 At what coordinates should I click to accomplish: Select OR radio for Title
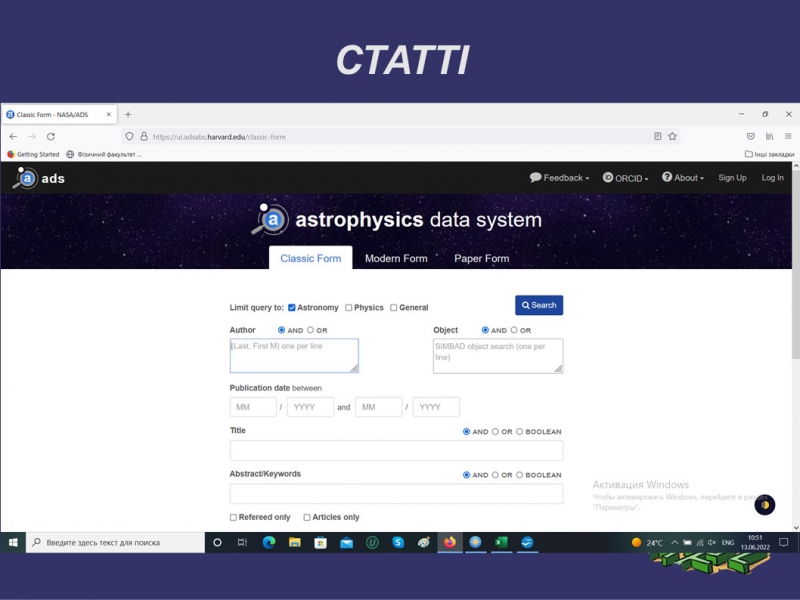(x=495, y=432)
